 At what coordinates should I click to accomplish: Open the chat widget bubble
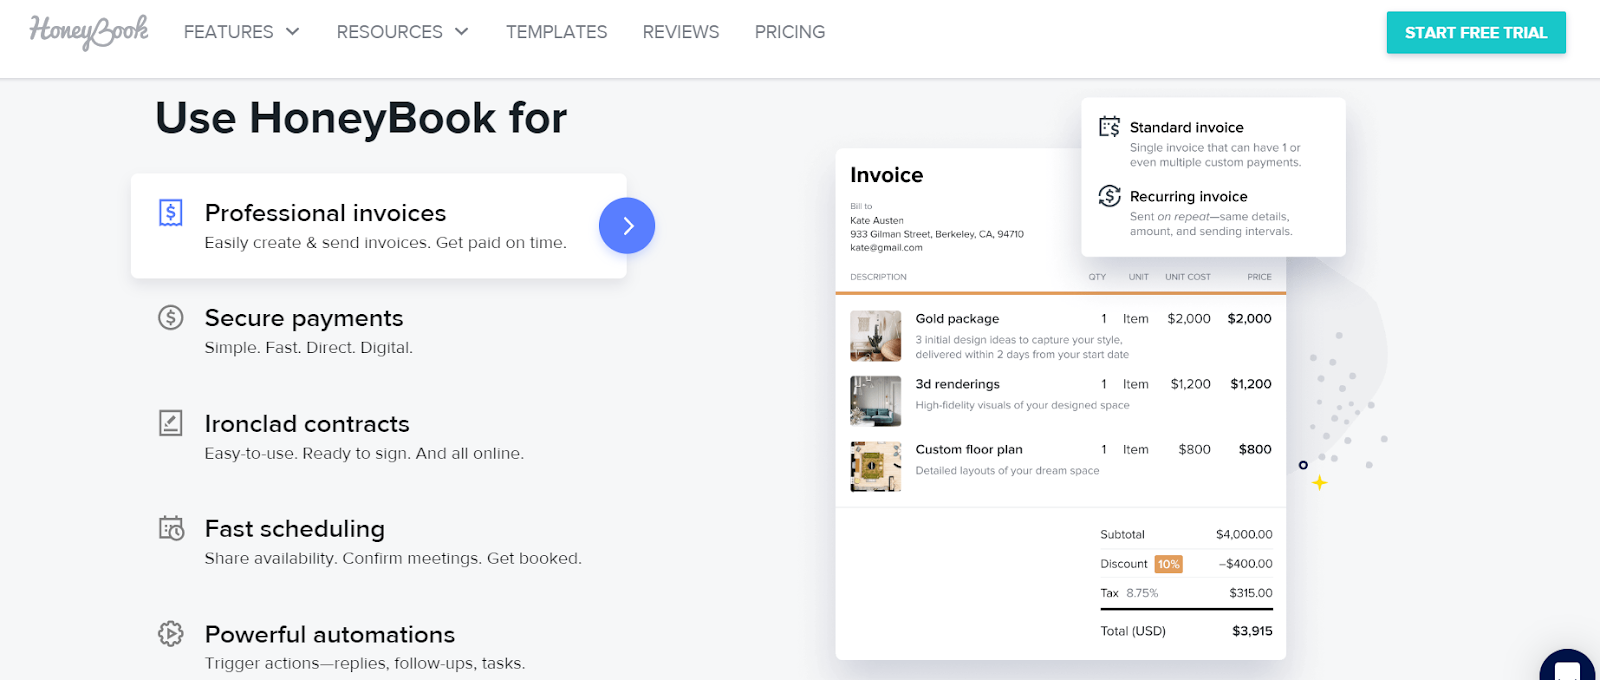1568,666
